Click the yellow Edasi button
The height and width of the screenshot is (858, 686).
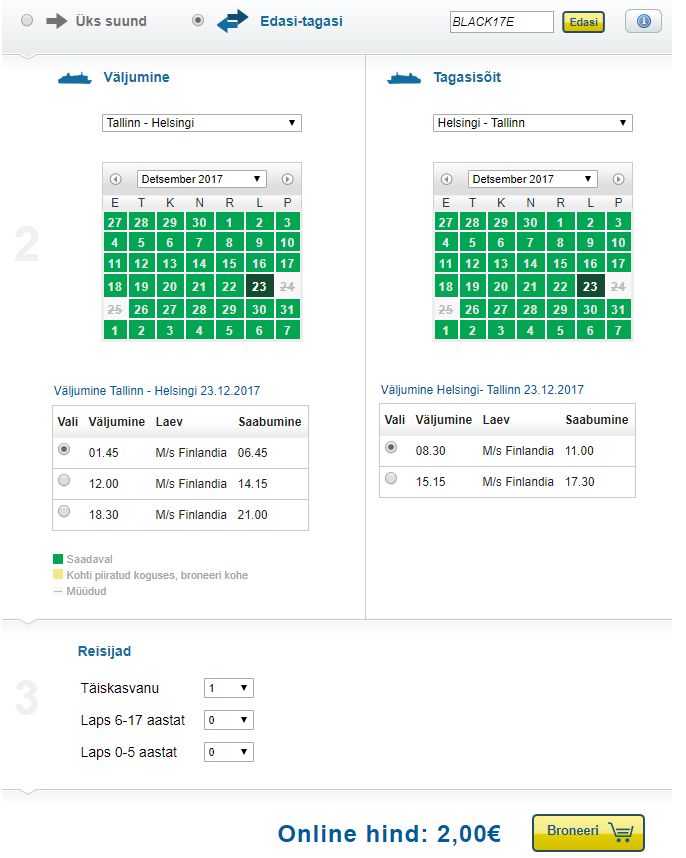click(583, 22)
